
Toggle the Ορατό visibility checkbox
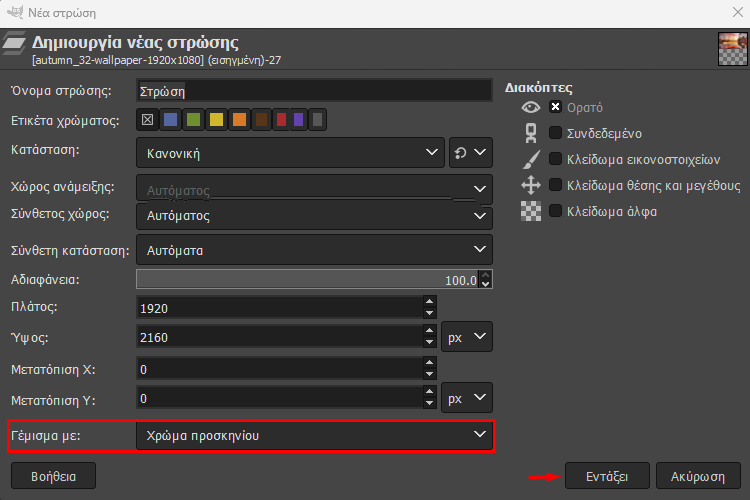(x=555, y=107)
